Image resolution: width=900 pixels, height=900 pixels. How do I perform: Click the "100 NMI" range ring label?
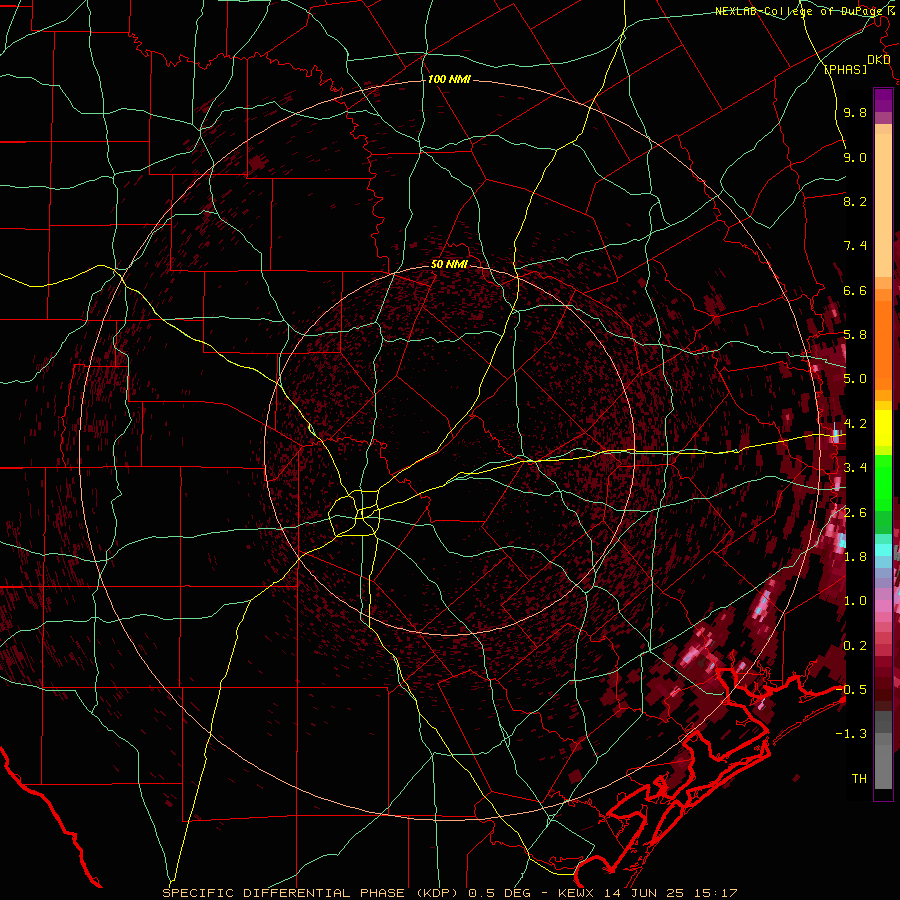click(x=449, y=79)
